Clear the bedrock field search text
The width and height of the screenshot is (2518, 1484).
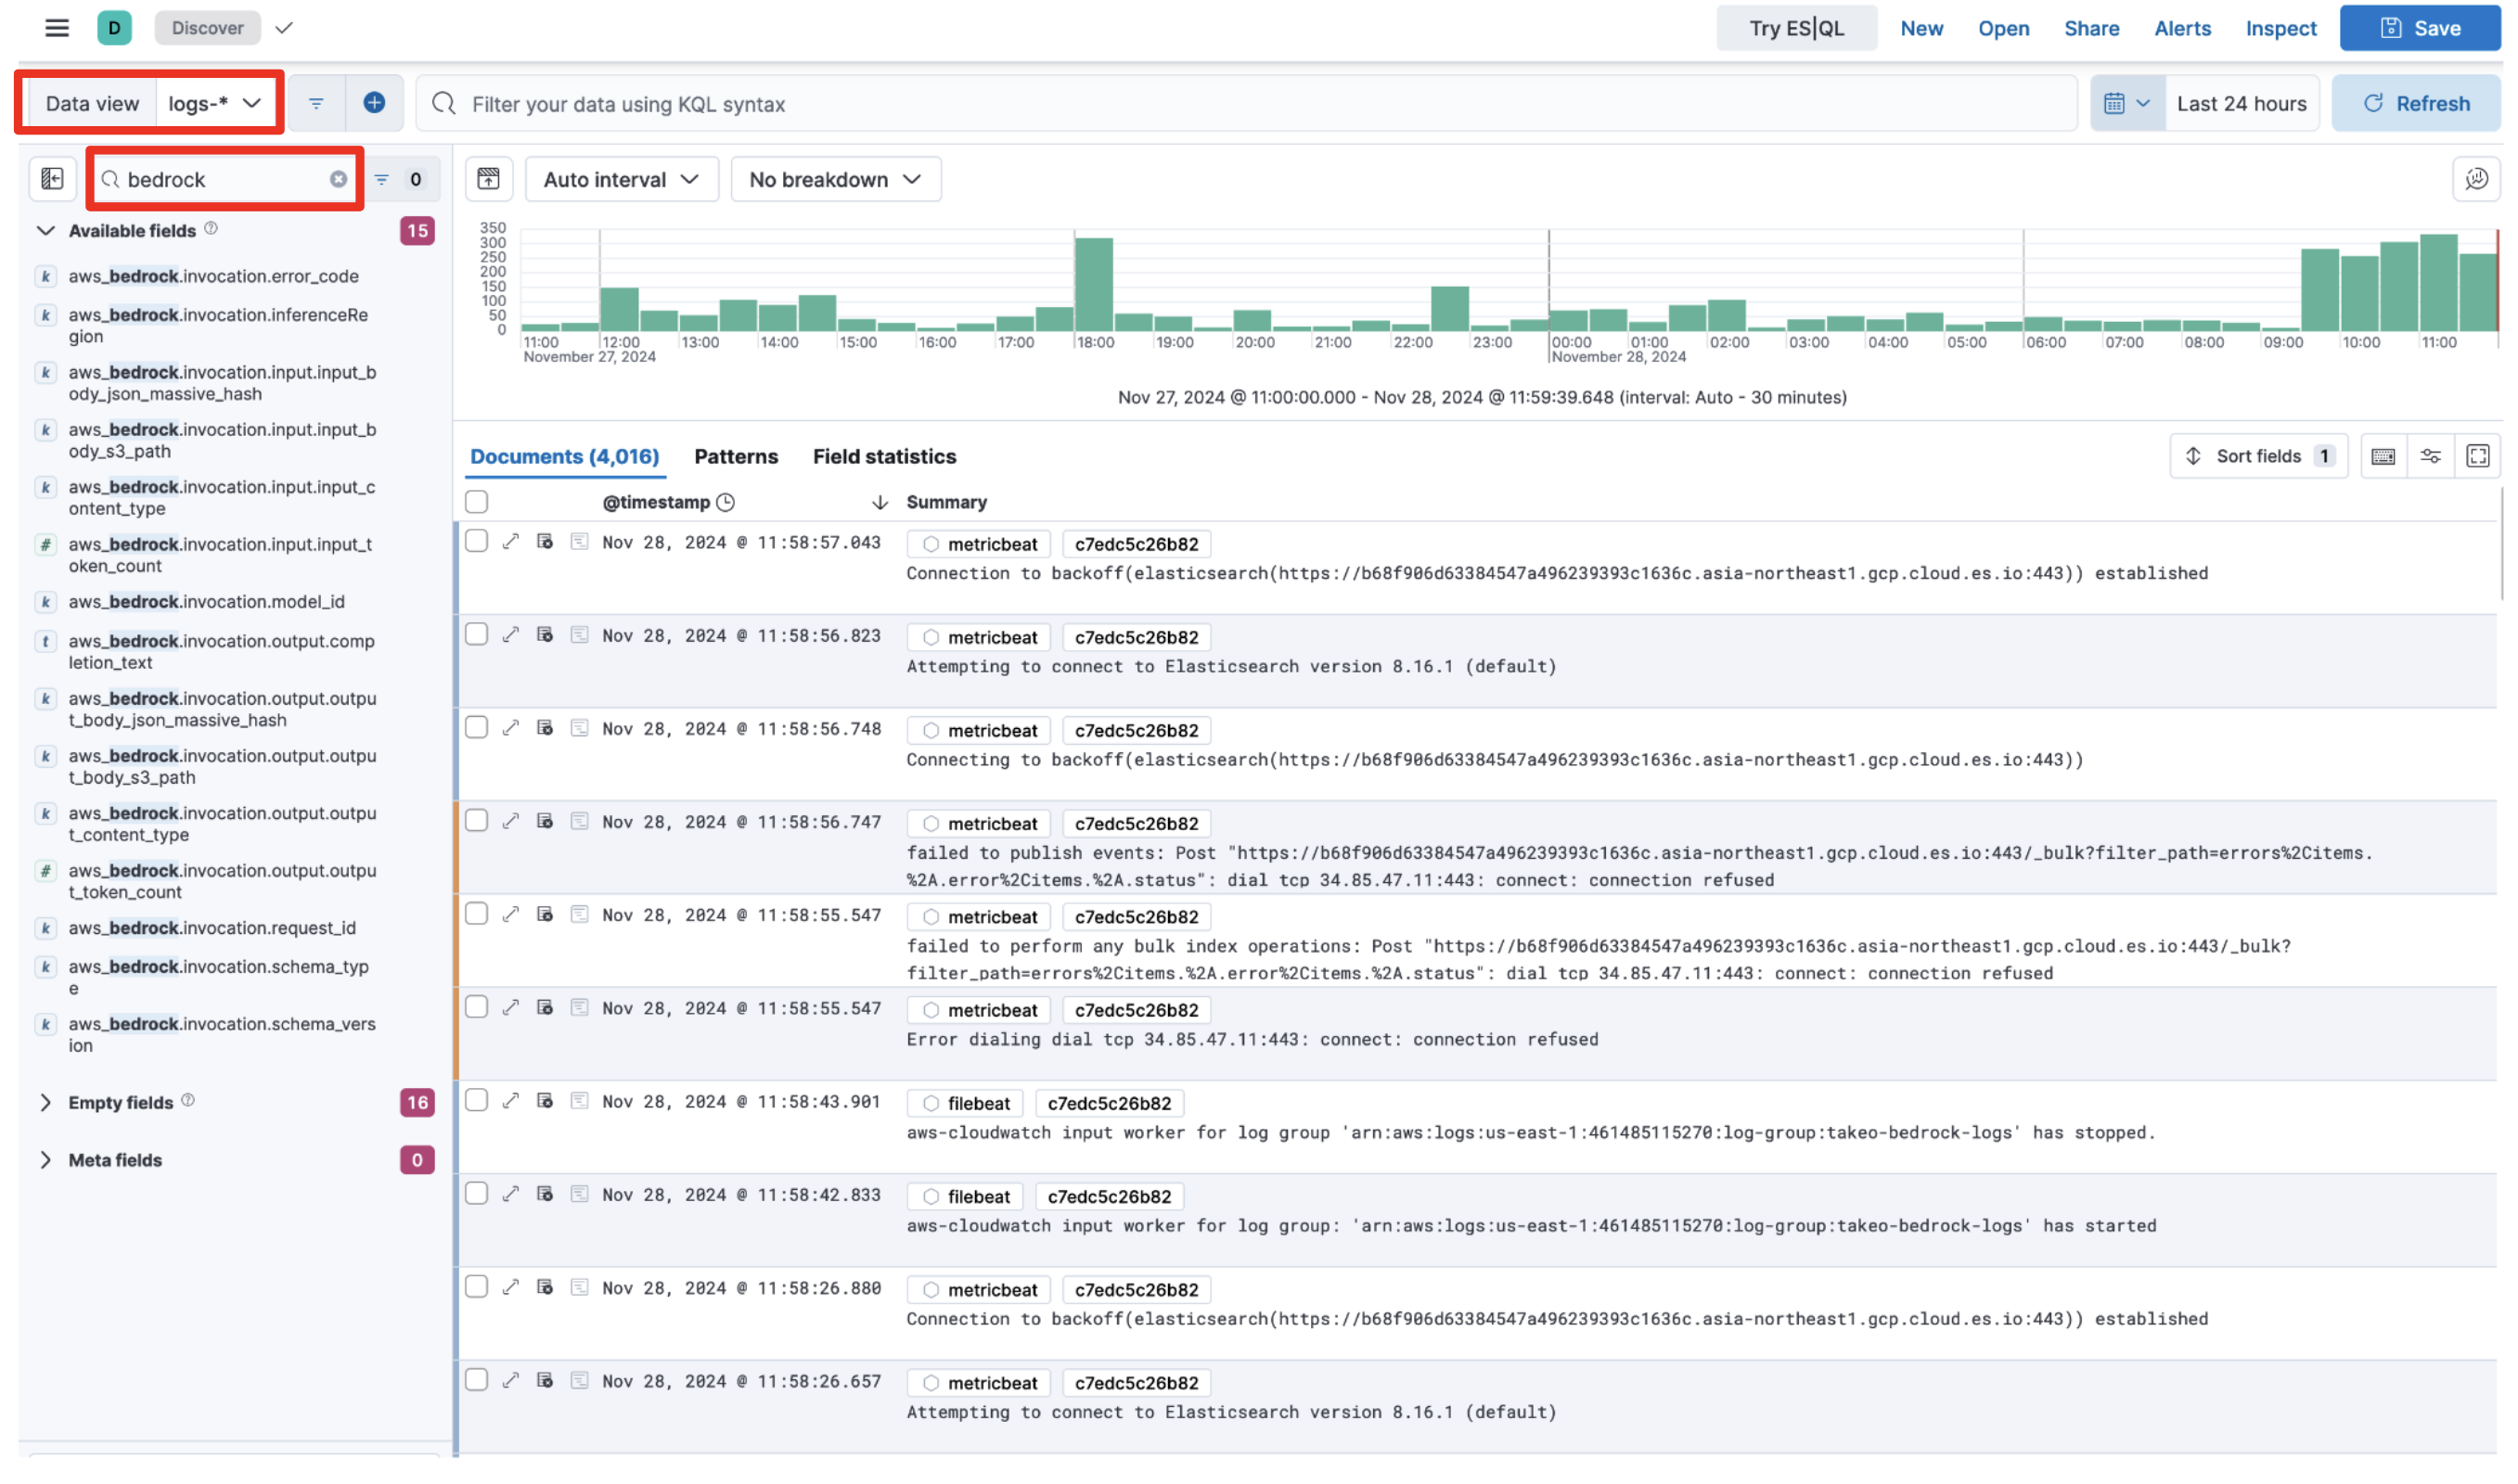(x=338, y=179)
